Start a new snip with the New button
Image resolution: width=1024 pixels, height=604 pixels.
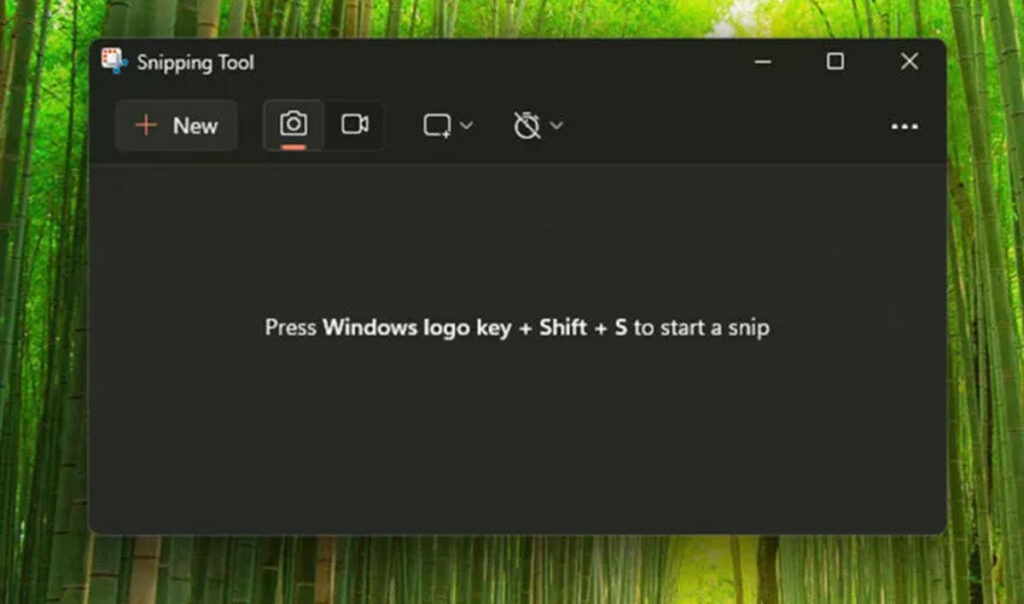(177, 125)
